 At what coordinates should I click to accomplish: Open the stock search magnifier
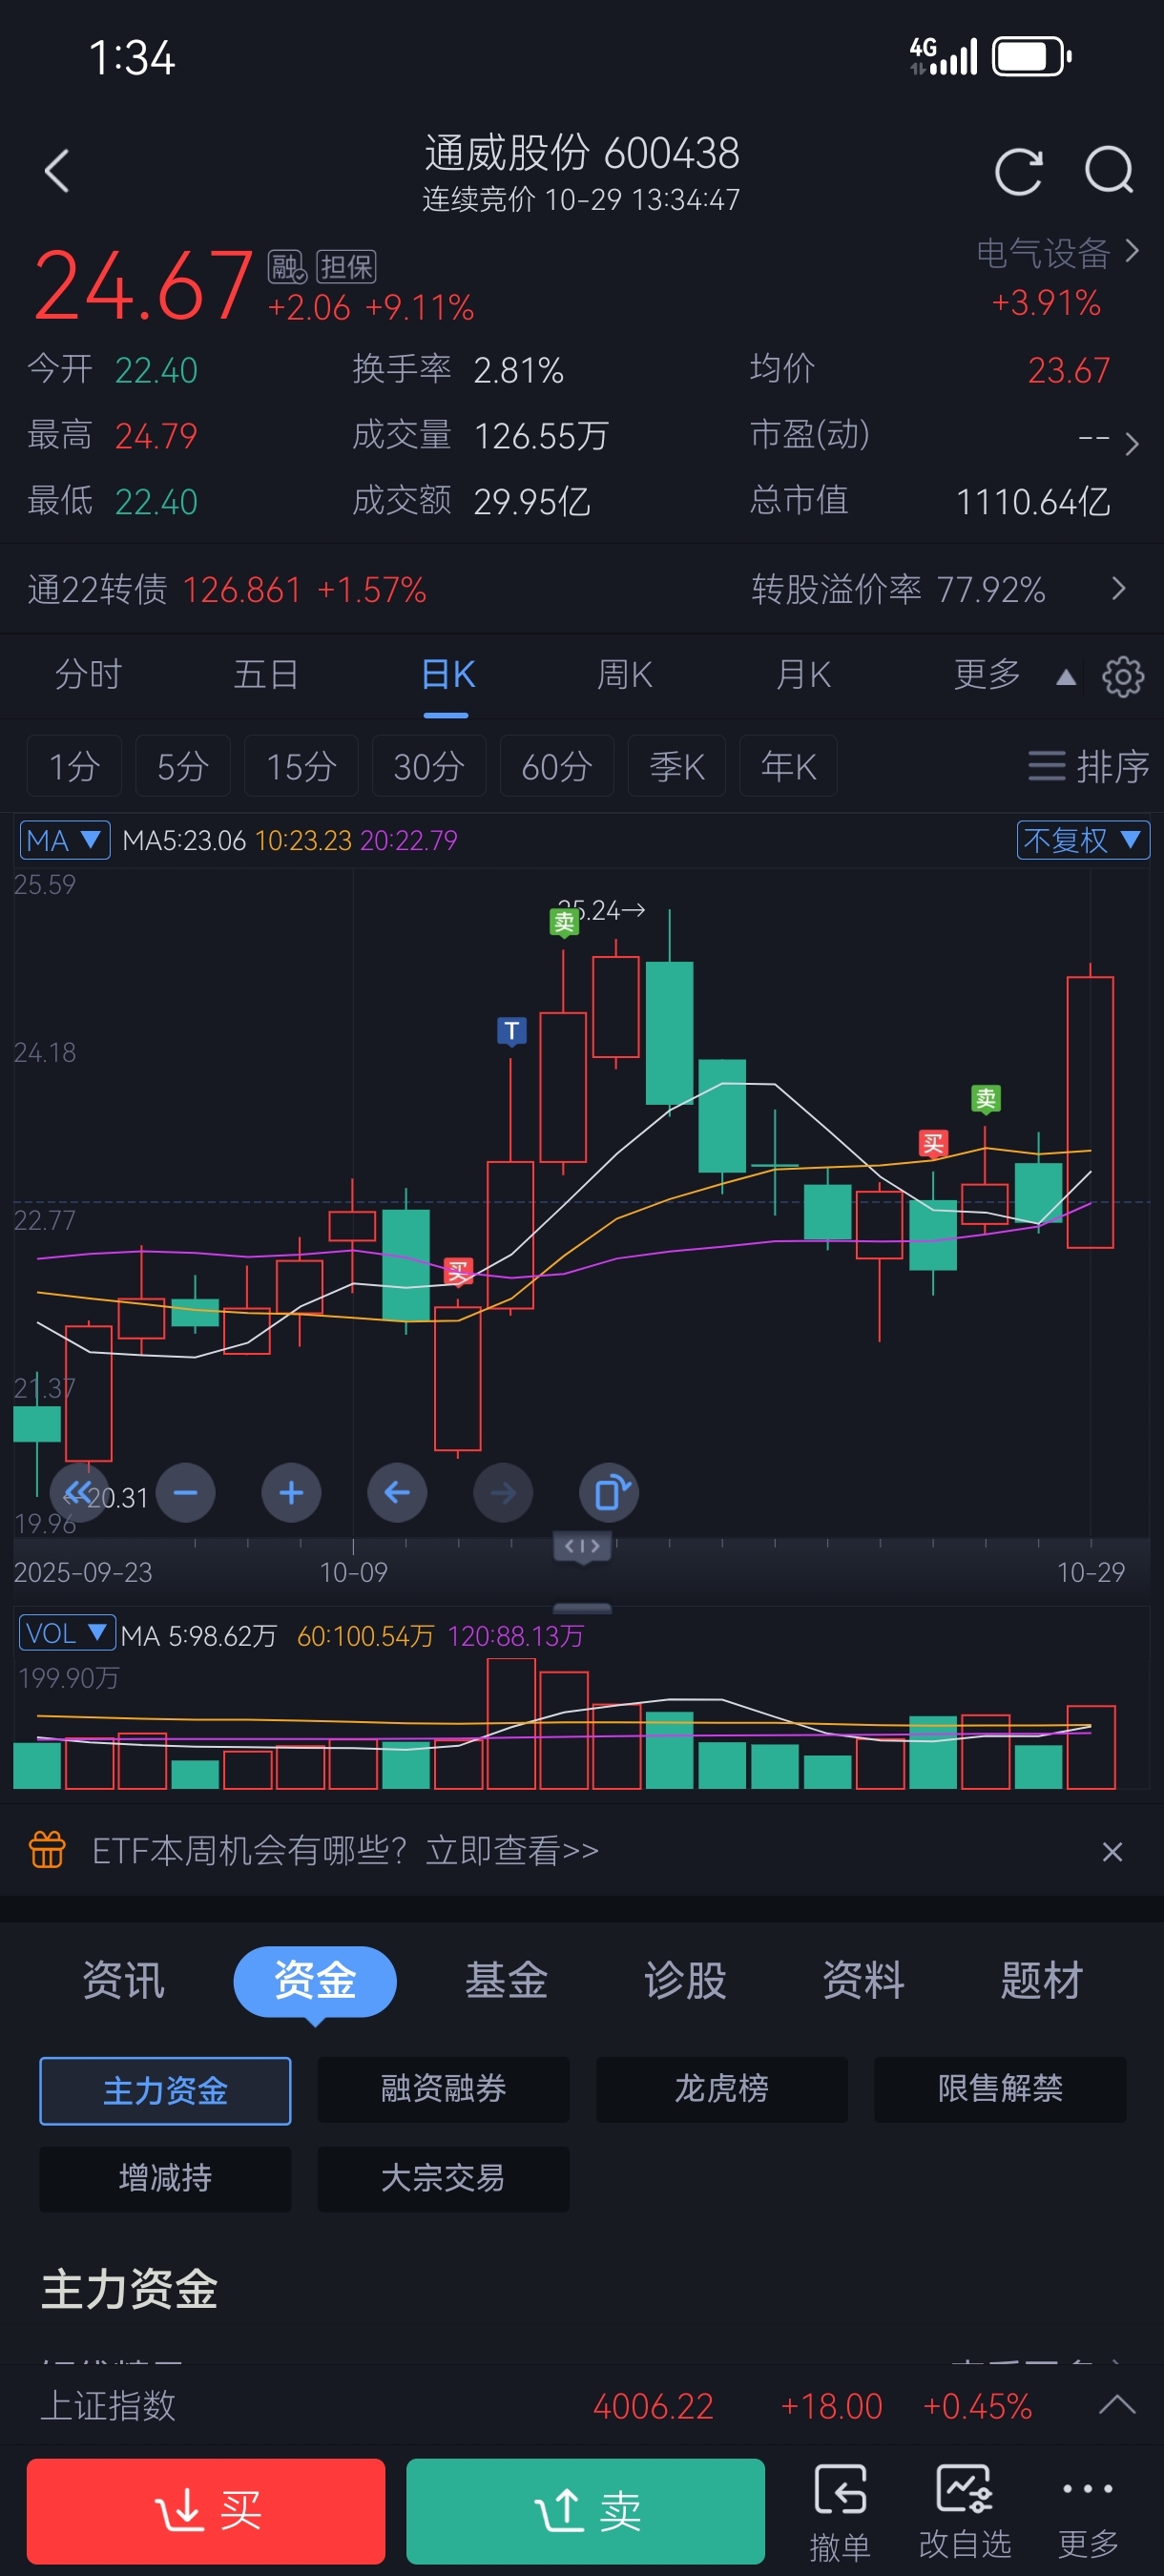[1109, 171]
